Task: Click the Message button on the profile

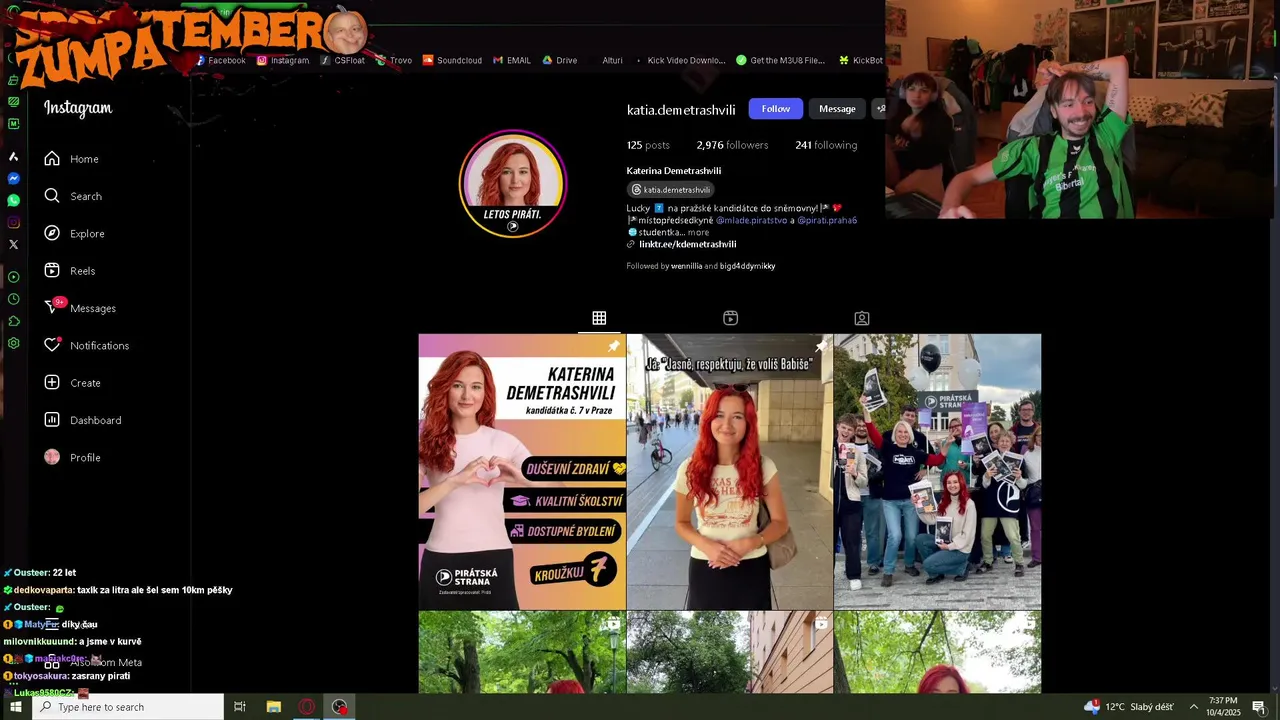Action: coord(837,109)
